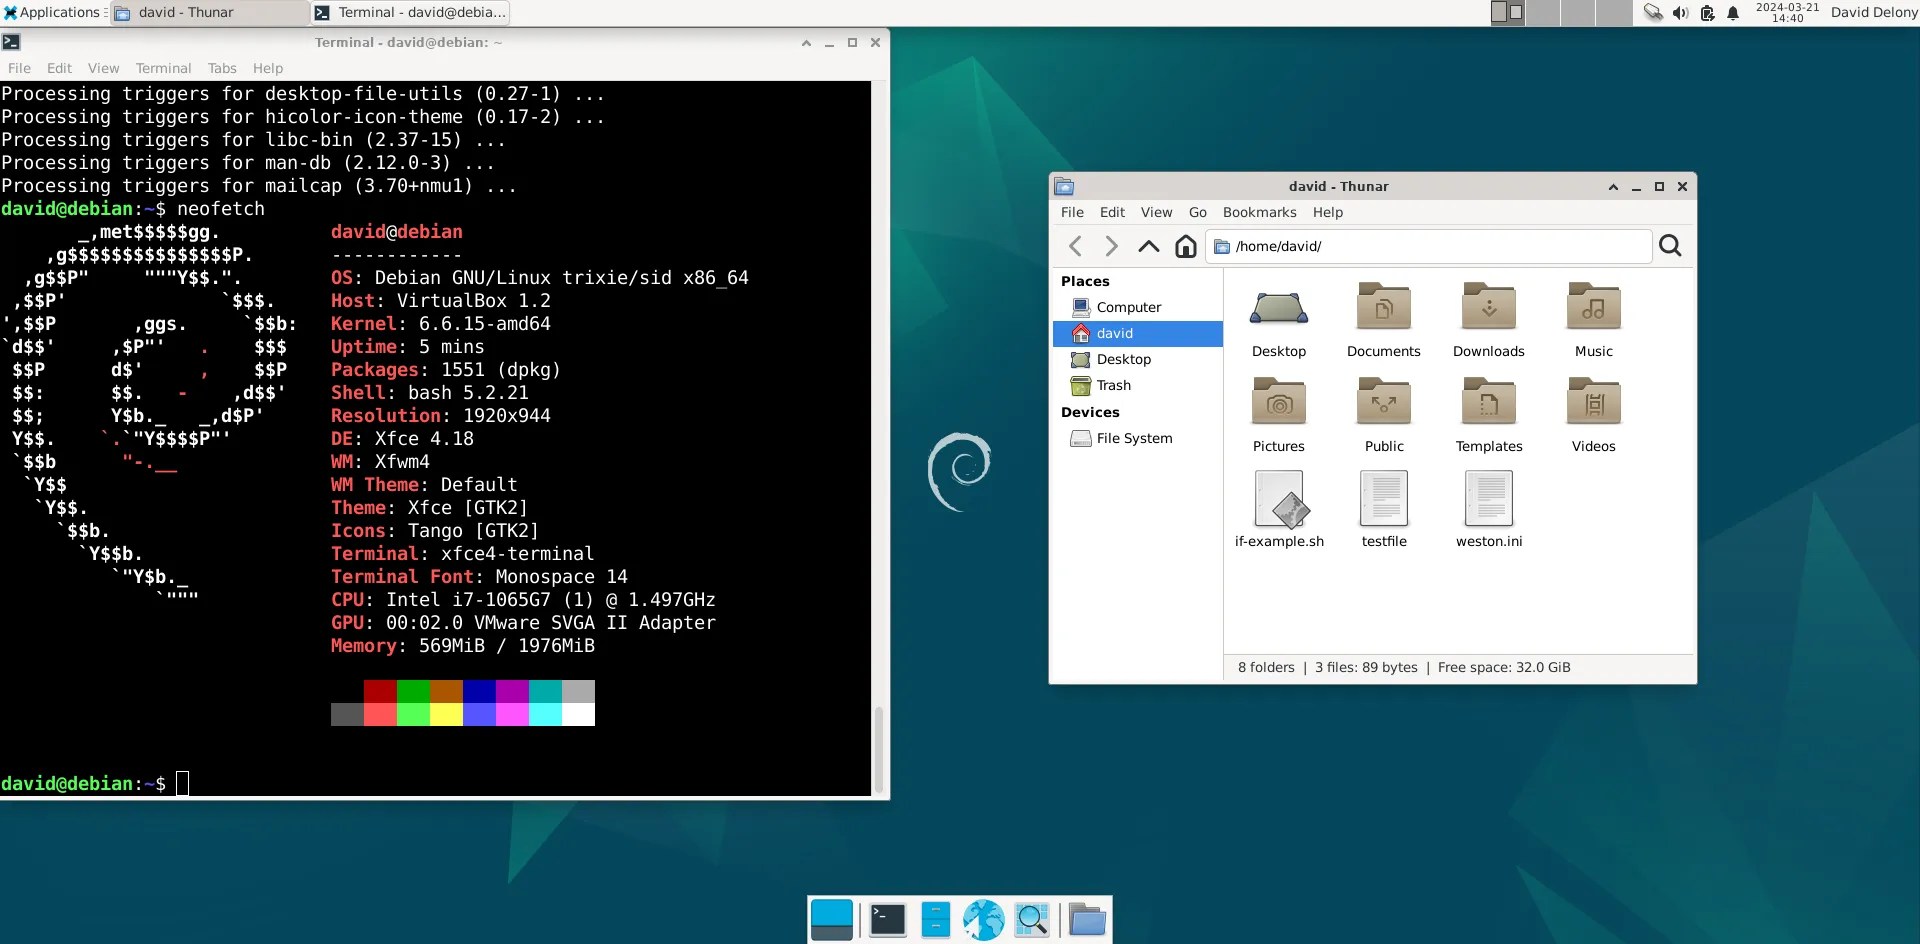1920x944 pixels.
Task: Open the Public folder
Action: (x=1384, y=402)
